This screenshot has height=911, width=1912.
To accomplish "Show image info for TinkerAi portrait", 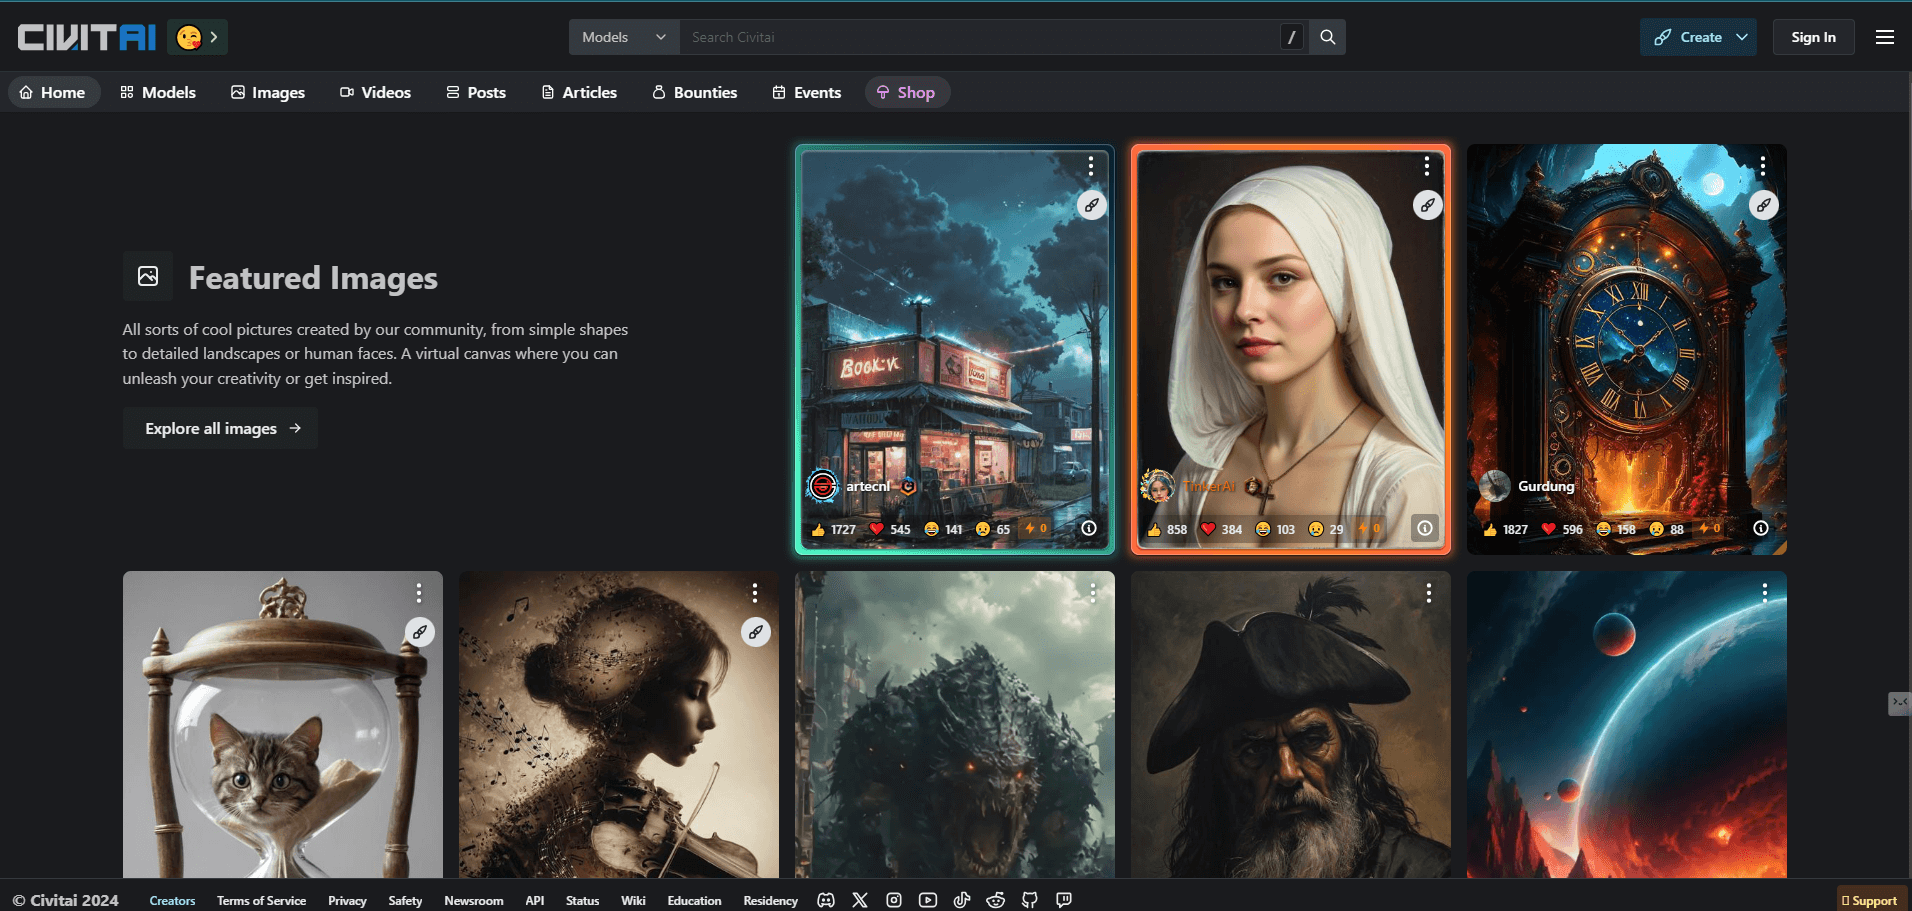I will tap(1425, 528).
